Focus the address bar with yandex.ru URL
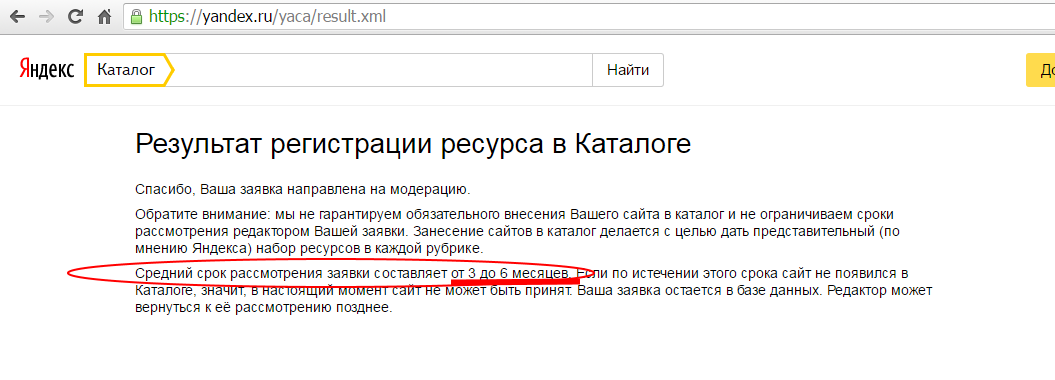The height and width of the screenshot is (380, 1055). tap(589, 16)
